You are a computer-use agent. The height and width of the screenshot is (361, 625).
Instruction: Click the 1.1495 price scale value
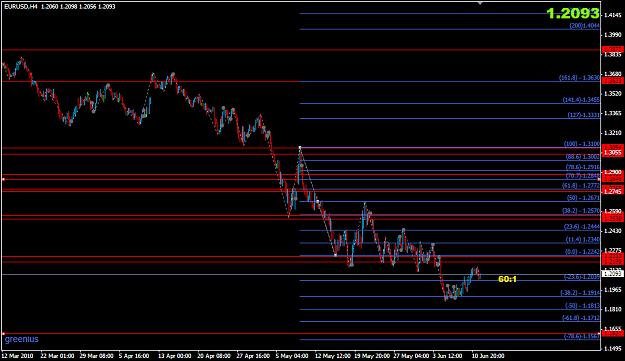click(613, 349)
